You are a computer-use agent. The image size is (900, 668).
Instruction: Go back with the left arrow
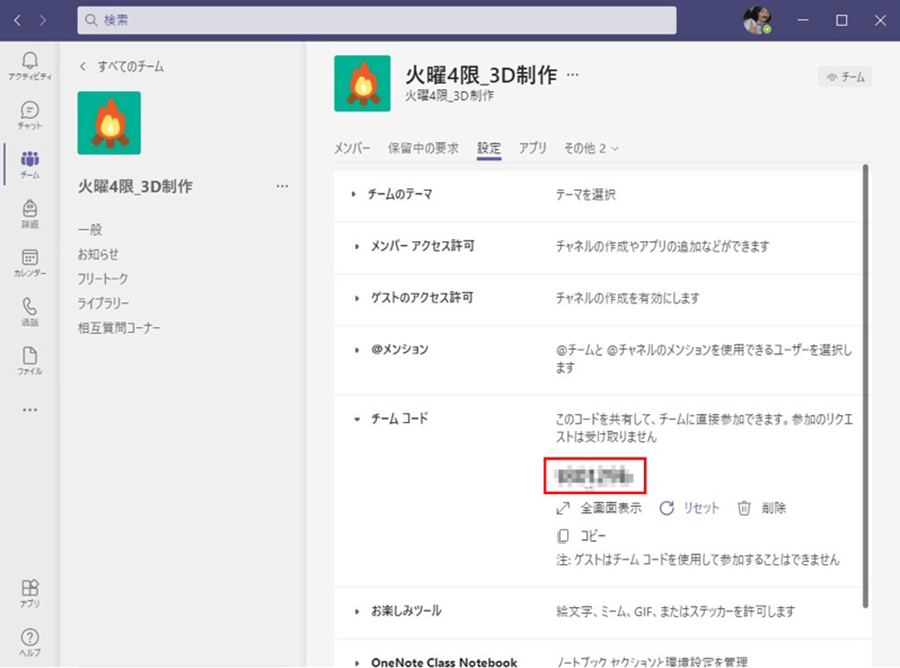point(17,21)
